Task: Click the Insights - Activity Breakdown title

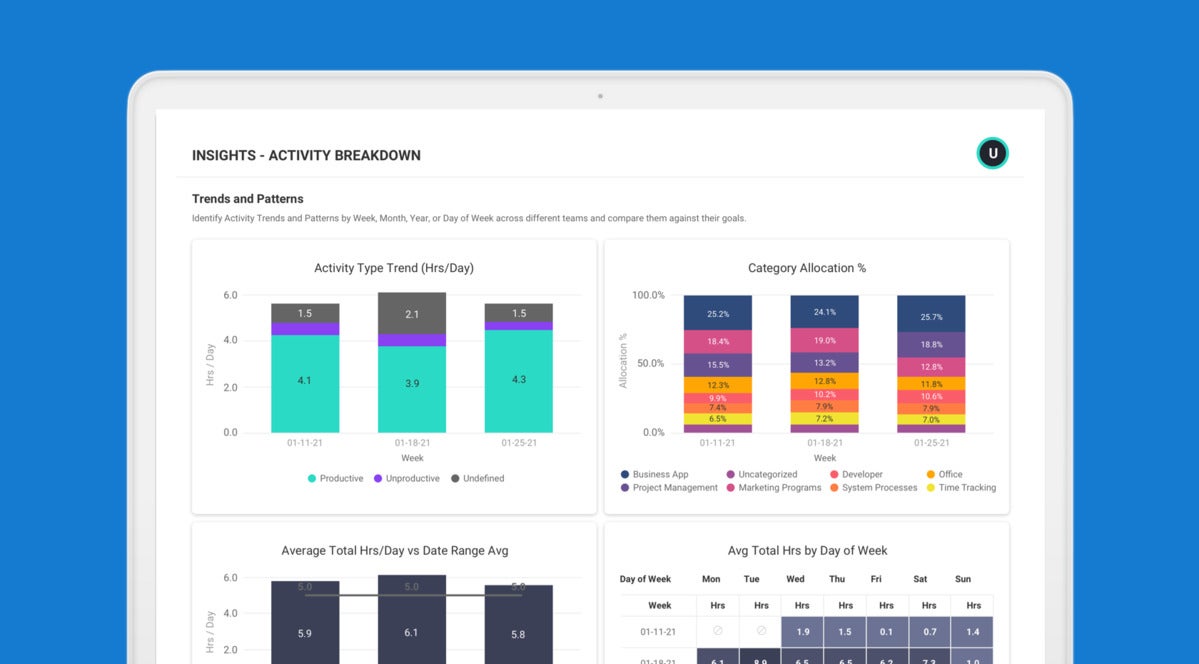Action: point(306,155)
